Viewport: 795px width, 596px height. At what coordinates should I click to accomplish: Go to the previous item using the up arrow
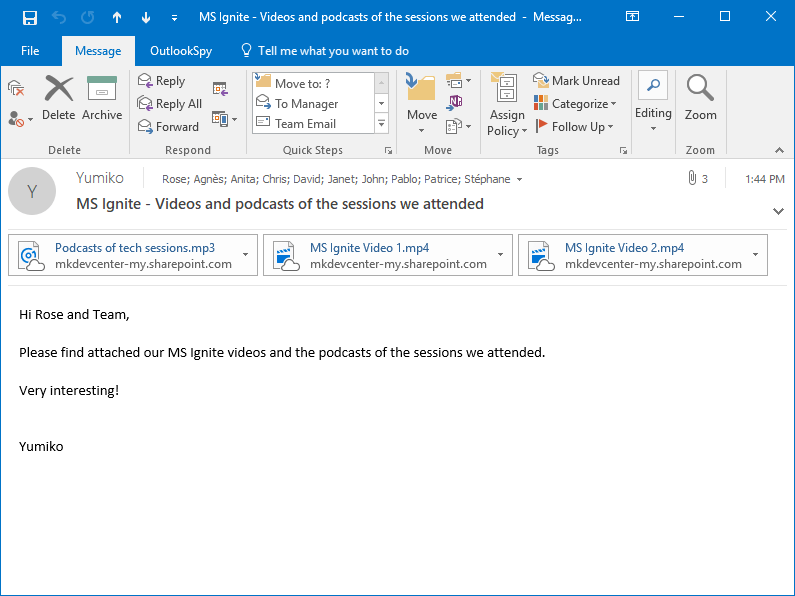point(117,18)
